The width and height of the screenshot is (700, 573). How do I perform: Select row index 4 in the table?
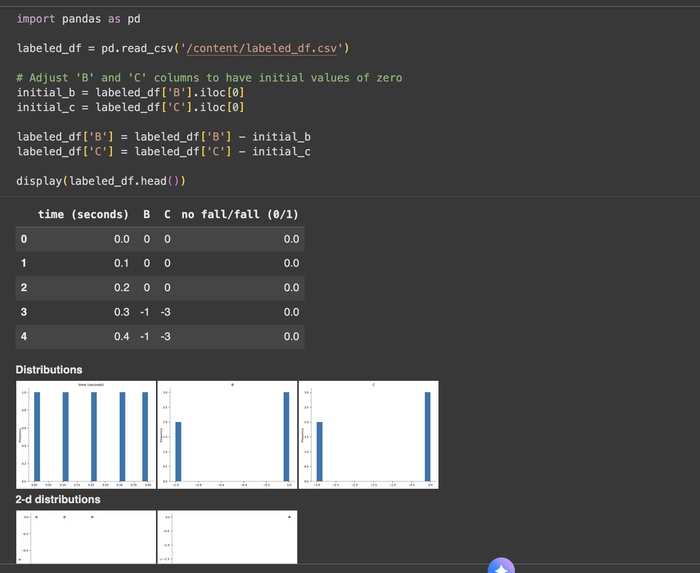click(x=24, y=336)
